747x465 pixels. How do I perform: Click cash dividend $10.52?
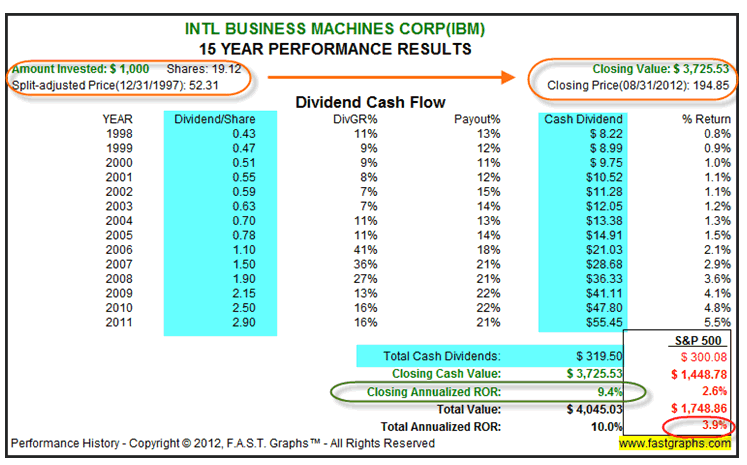pos(604,177)
